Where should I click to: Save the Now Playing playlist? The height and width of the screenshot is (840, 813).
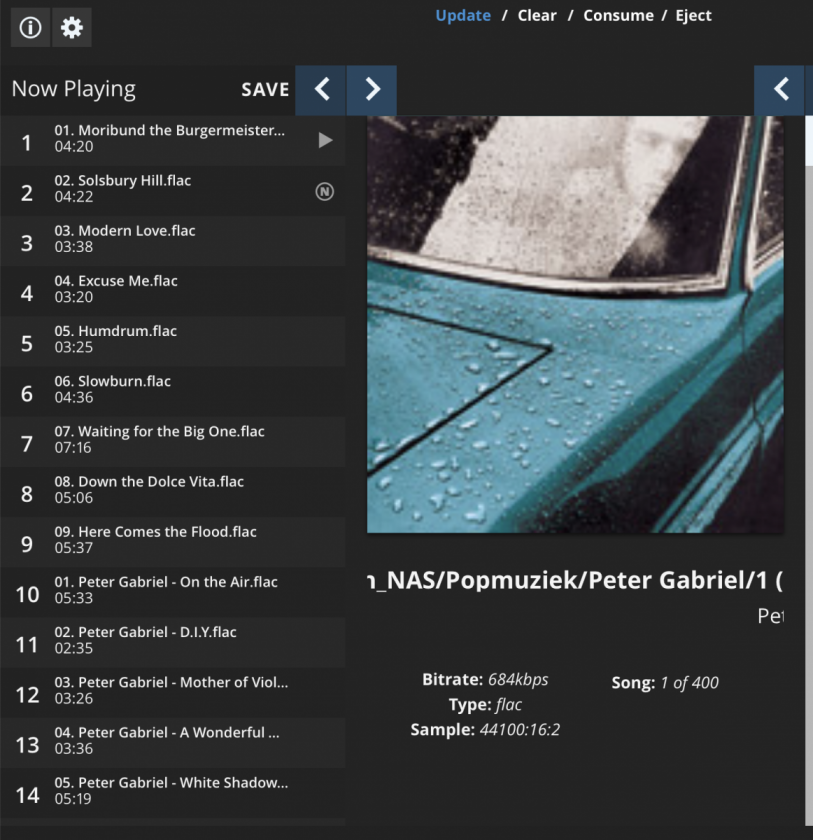[265, 89]
